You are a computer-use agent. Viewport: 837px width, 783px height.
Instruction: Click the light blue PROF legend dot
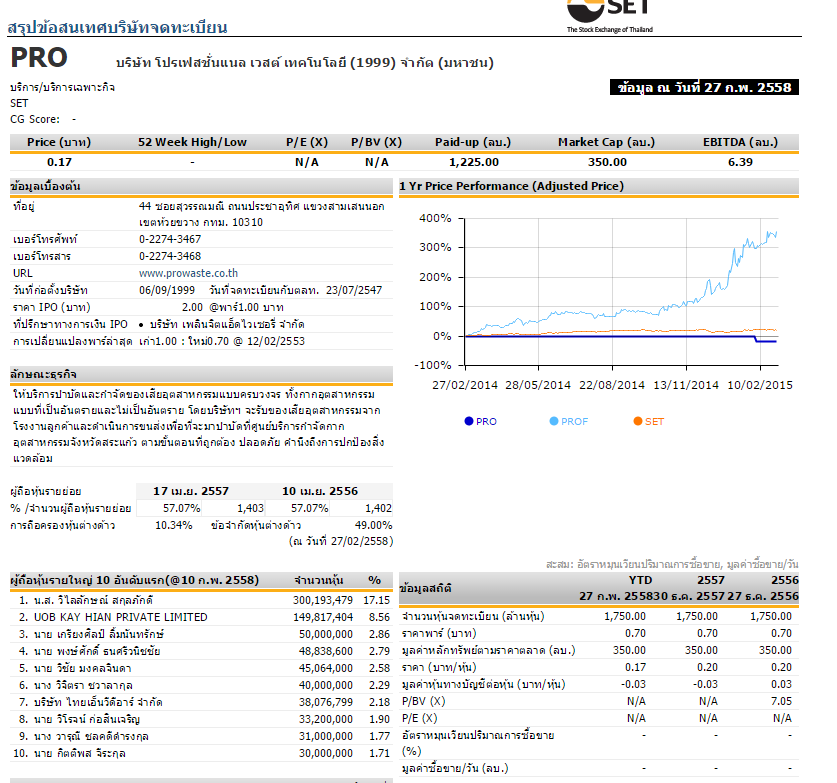554,421
